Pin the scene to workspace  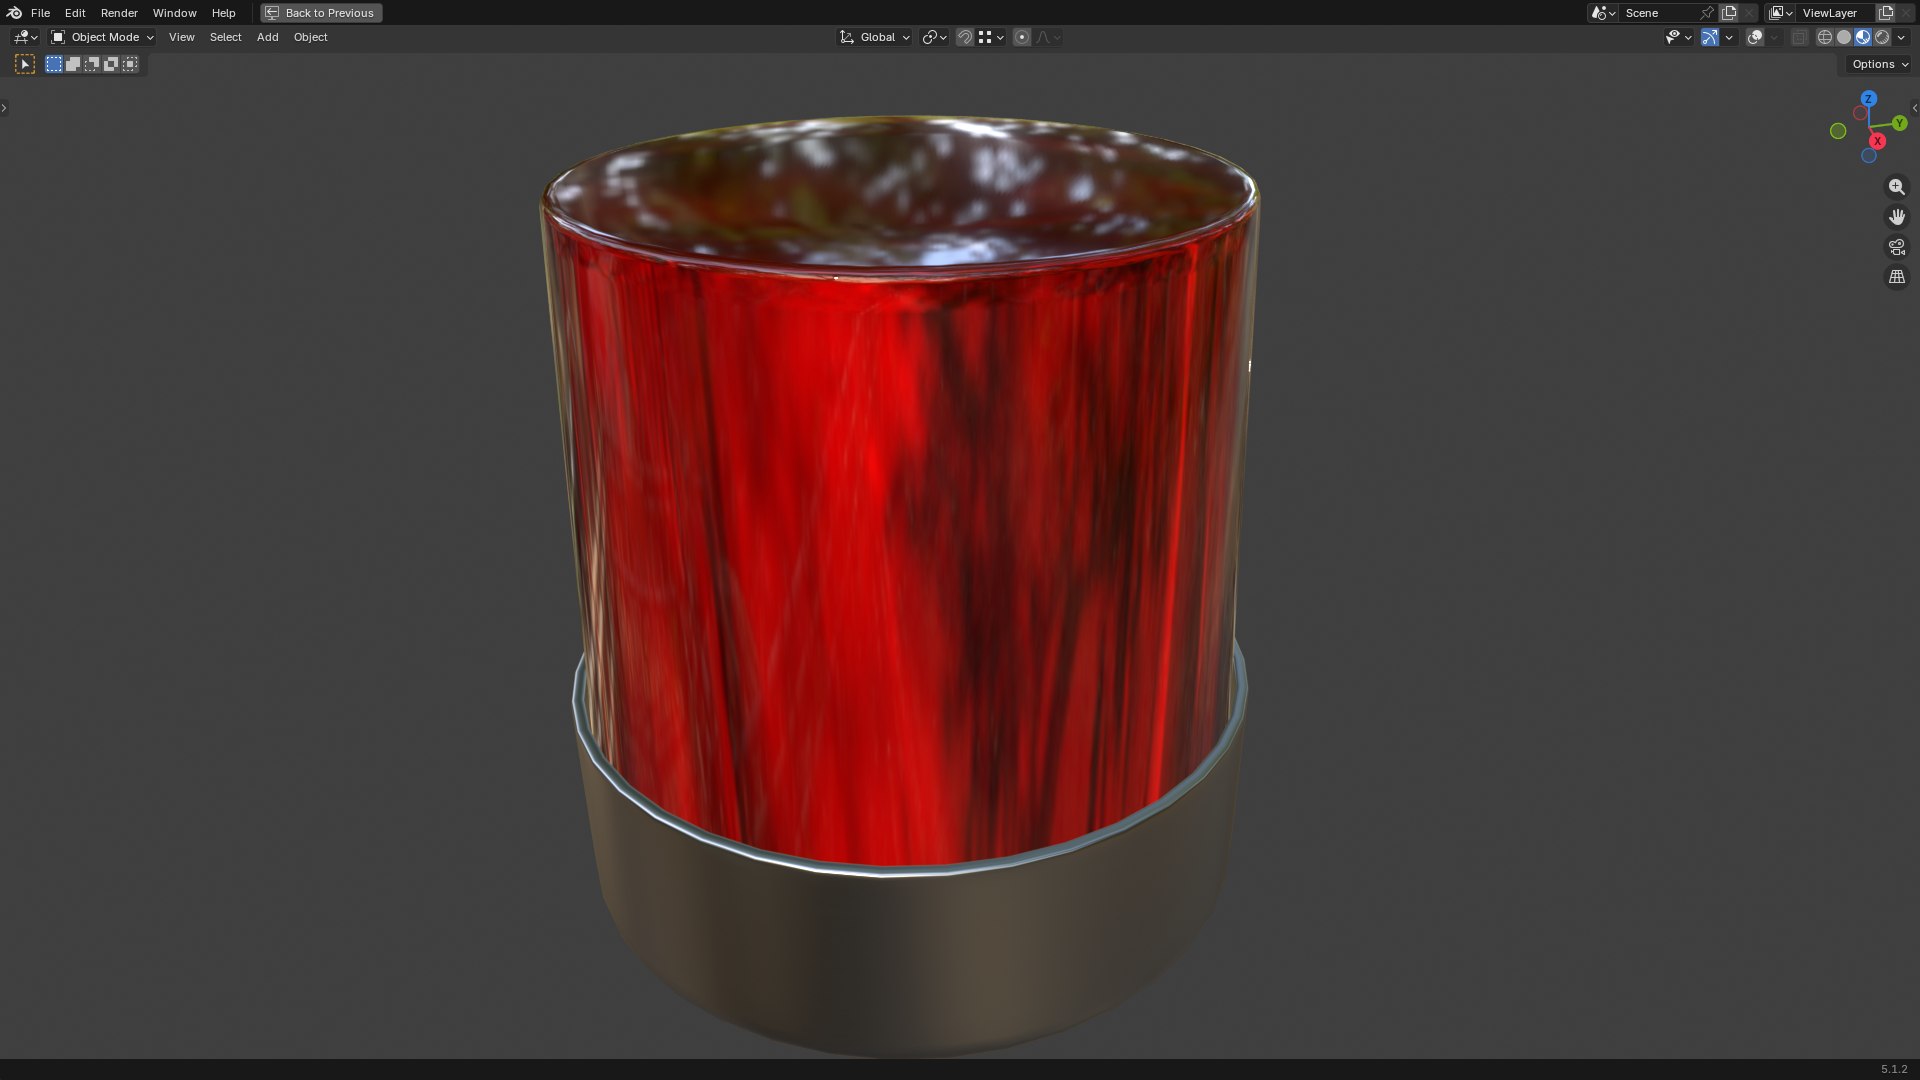point(1707,13)
